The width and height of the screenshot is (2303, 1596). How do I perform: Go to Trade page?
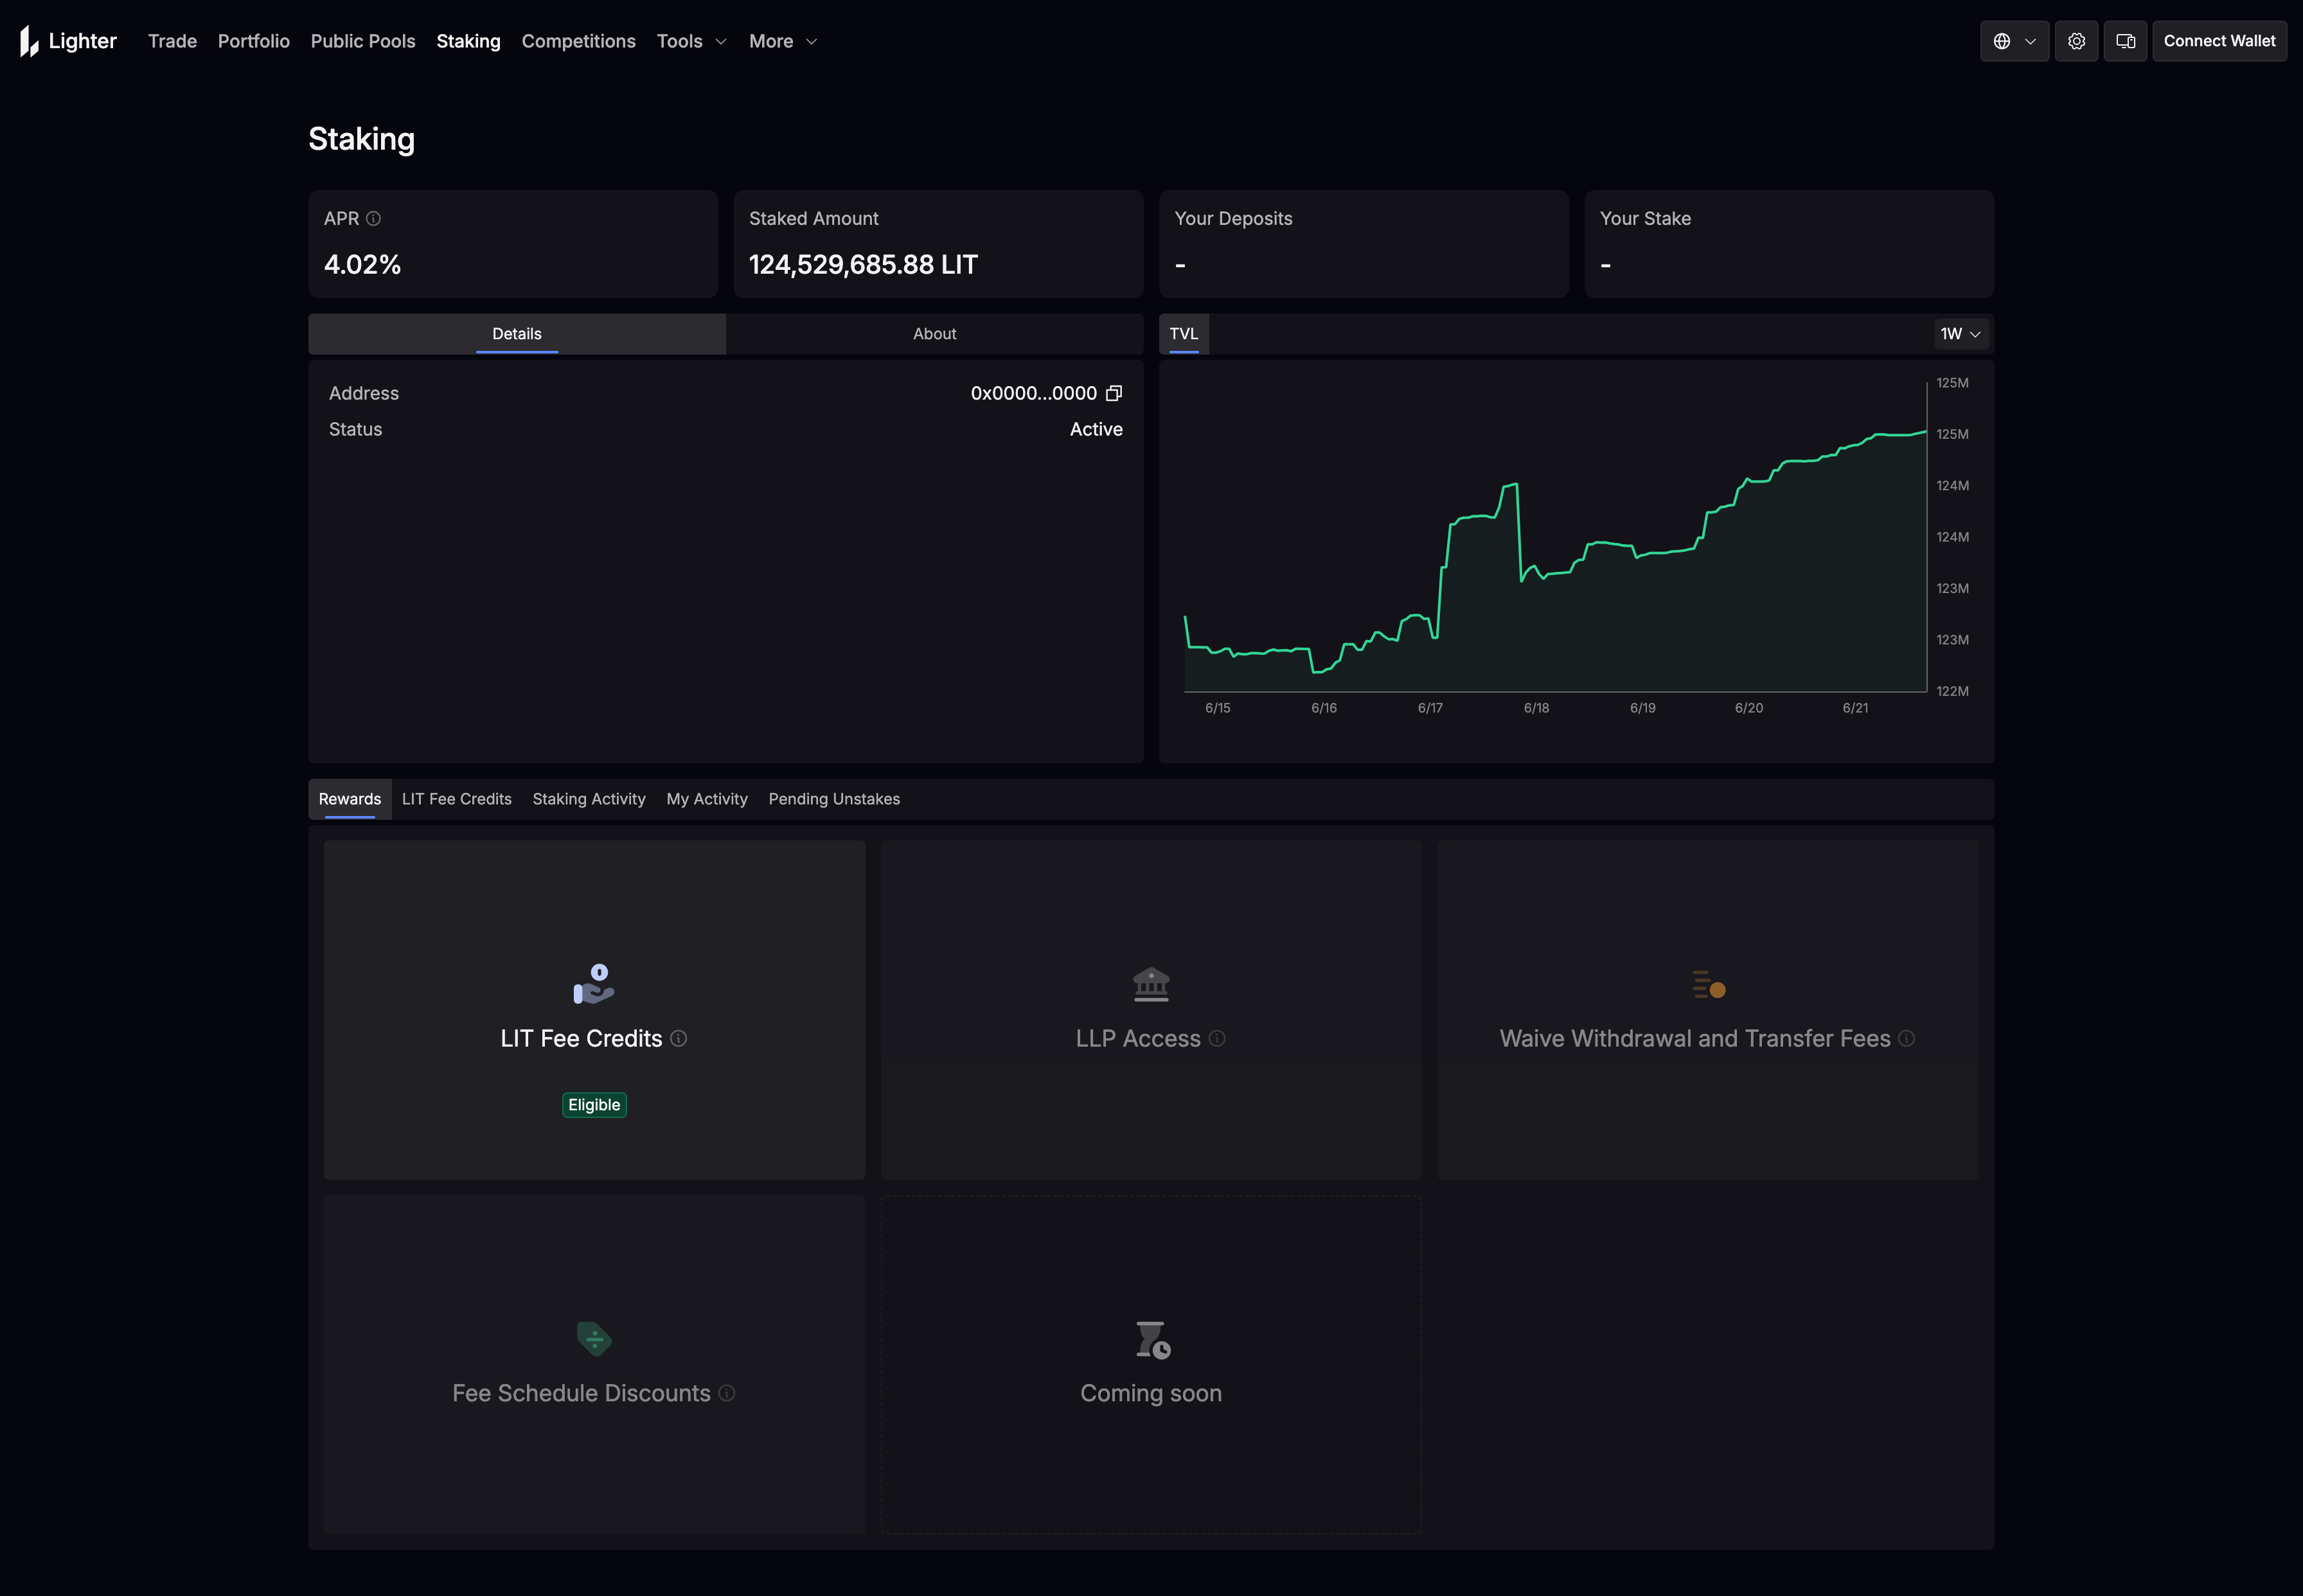click(172, 41)
